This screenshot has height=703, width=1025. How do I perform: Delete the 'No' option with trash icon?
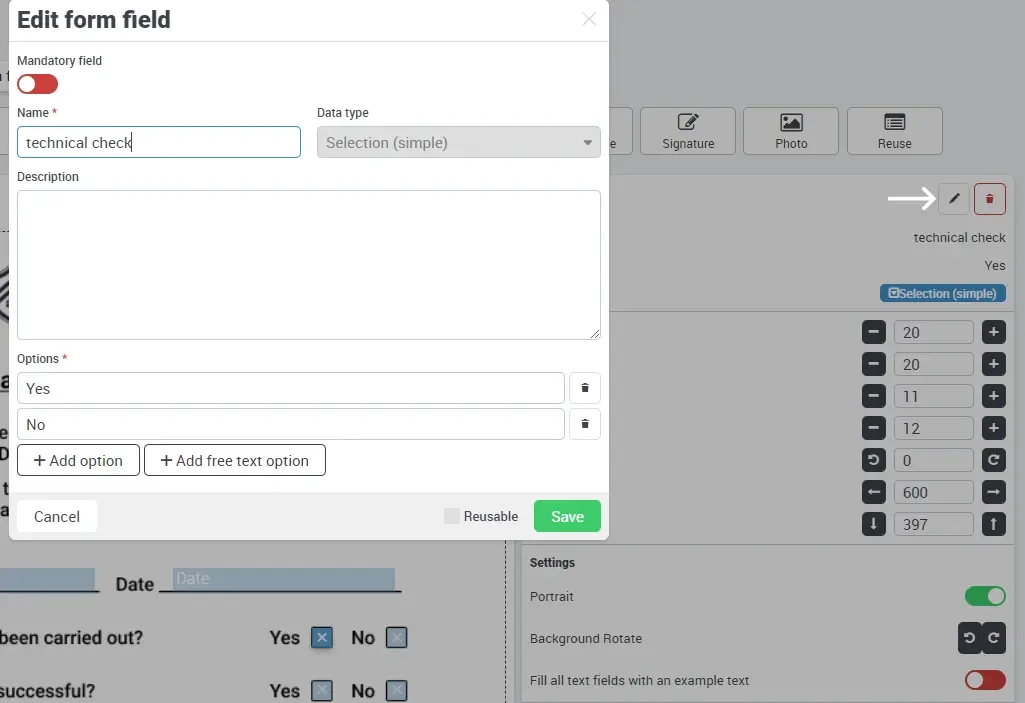(585, 424)
